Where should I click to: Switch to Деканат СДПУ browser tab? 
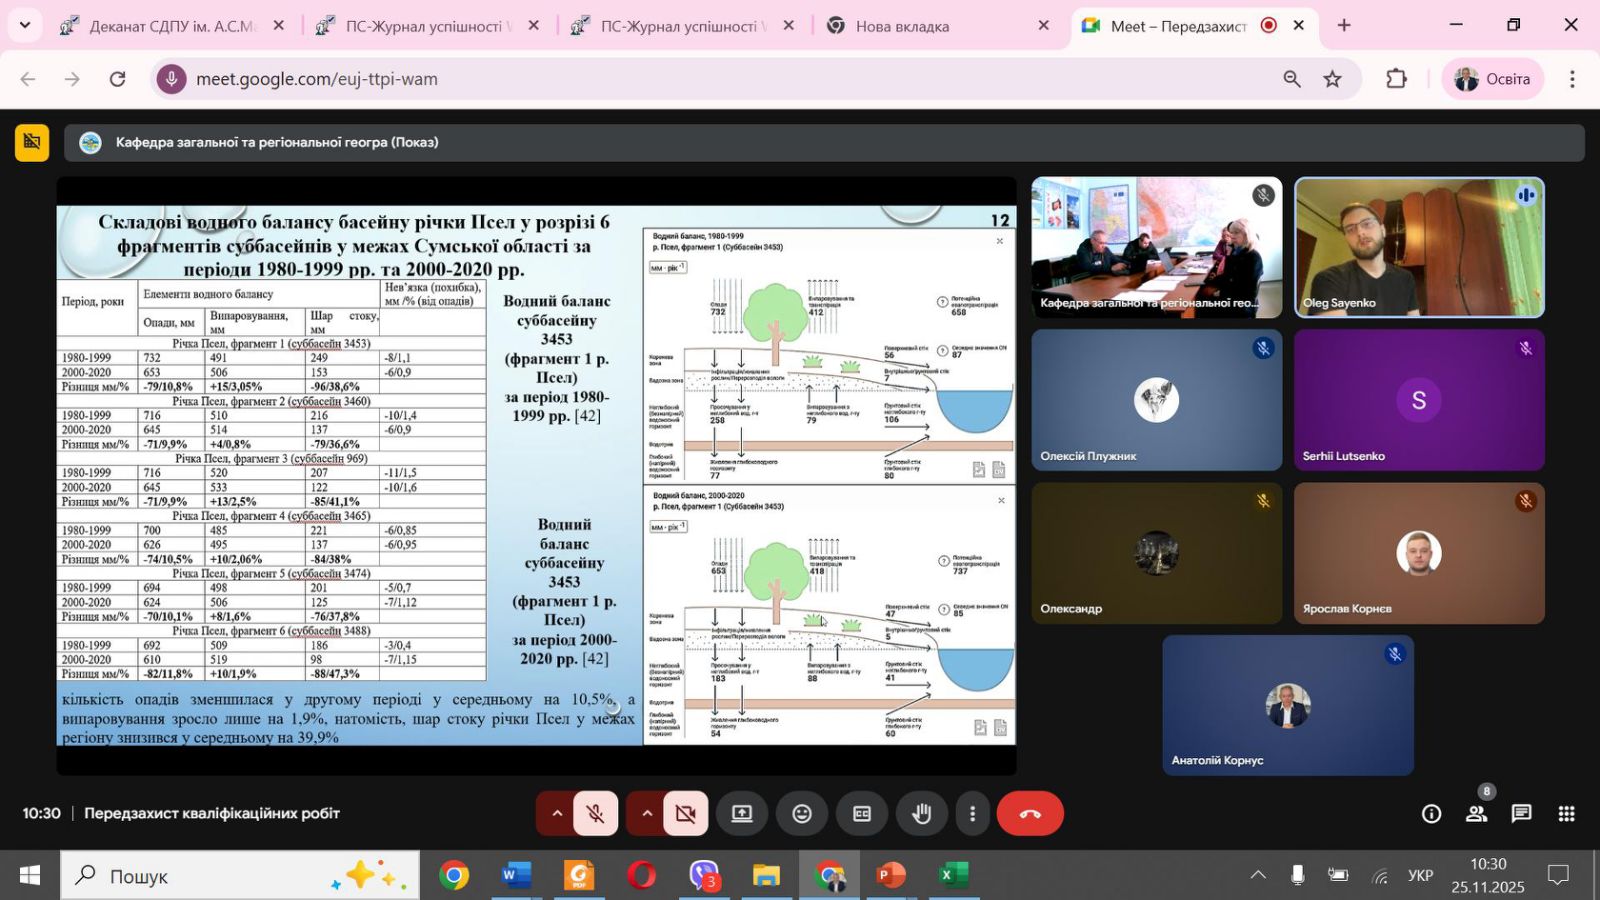tap(170, 27)
